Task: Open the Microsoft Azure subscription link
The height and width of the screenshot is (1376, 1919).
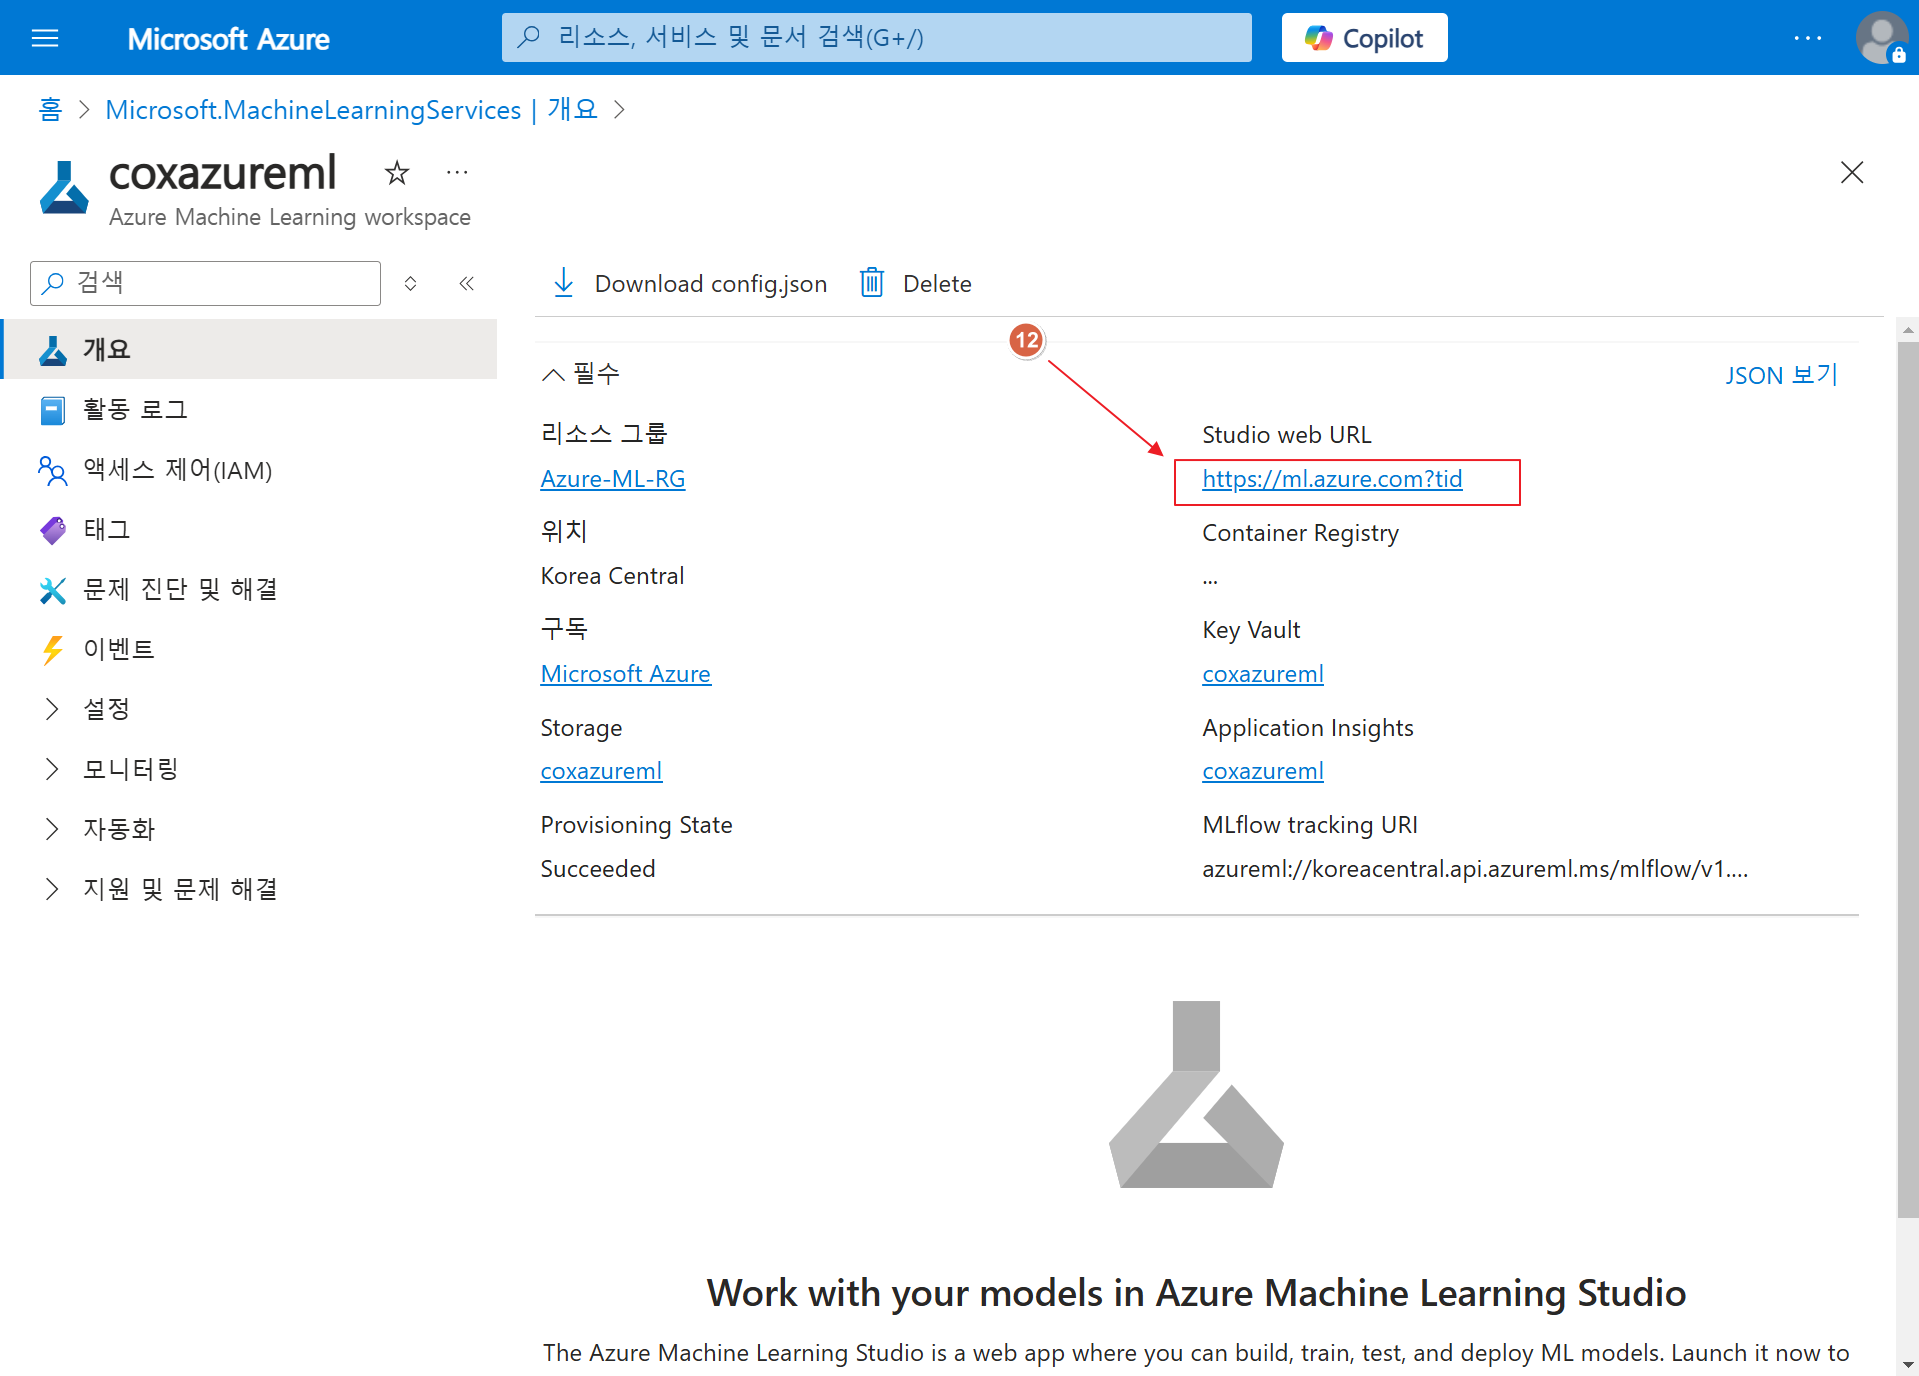Action: pyautogui.click(x=626, y=674)
